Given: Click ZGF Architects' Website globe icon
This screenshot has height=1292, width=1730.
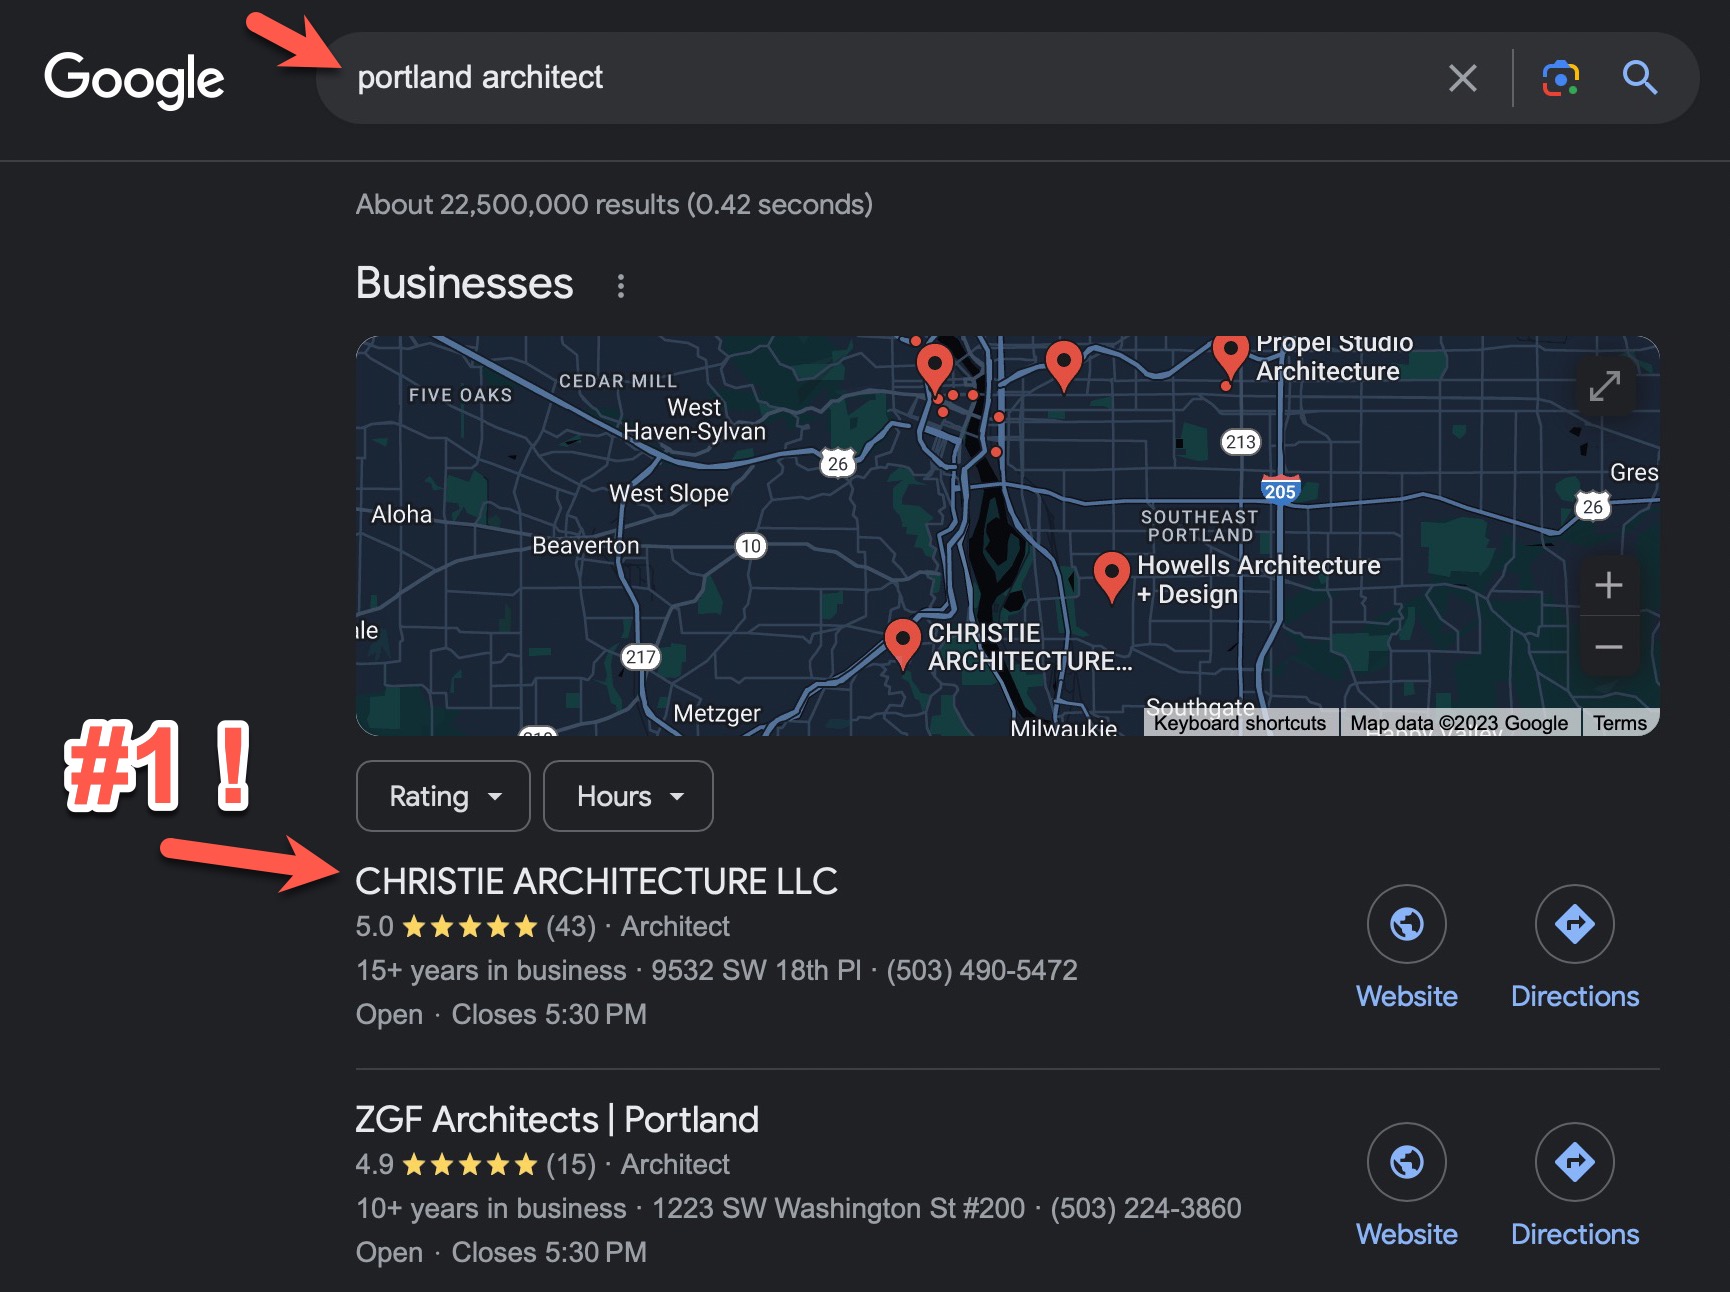Looking at the screenshot, I should pos(1406,1162).
